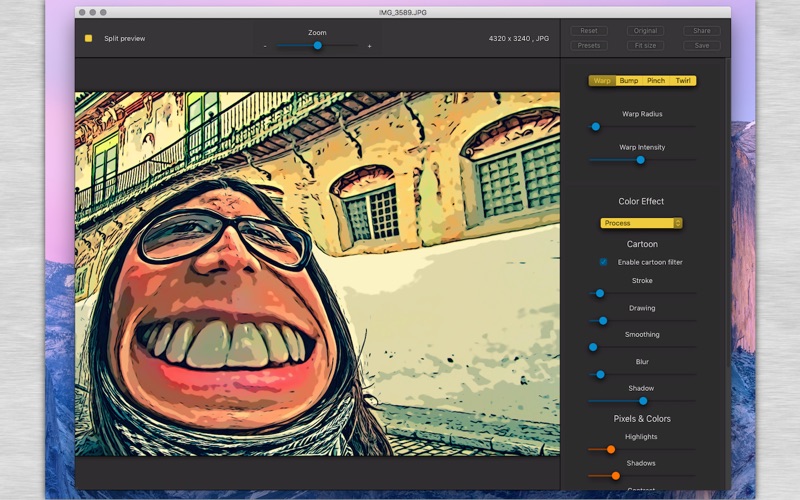Click the Fit size button

645,46
